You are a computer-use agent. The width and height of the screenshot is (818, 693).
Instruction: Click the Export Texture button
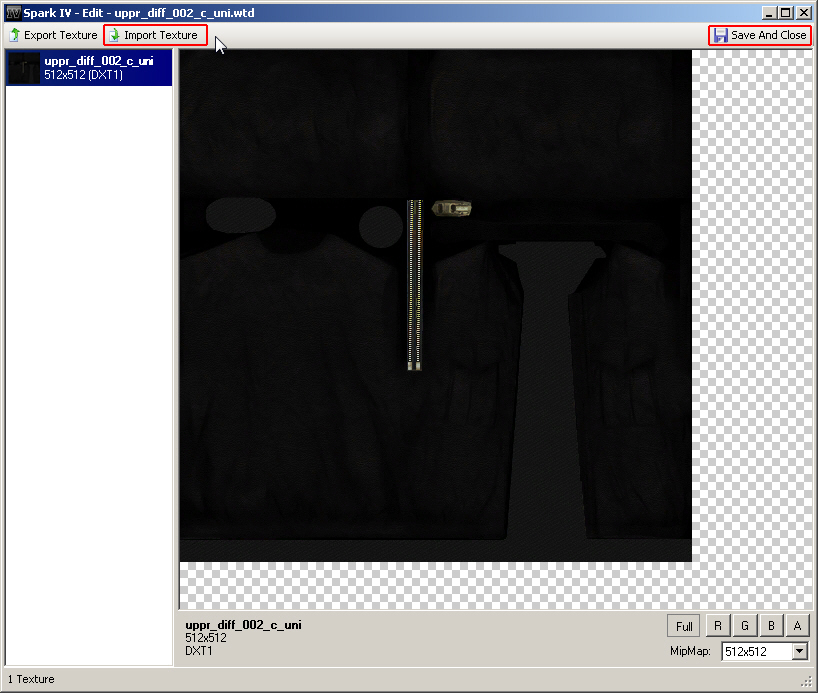pos(54,35)
